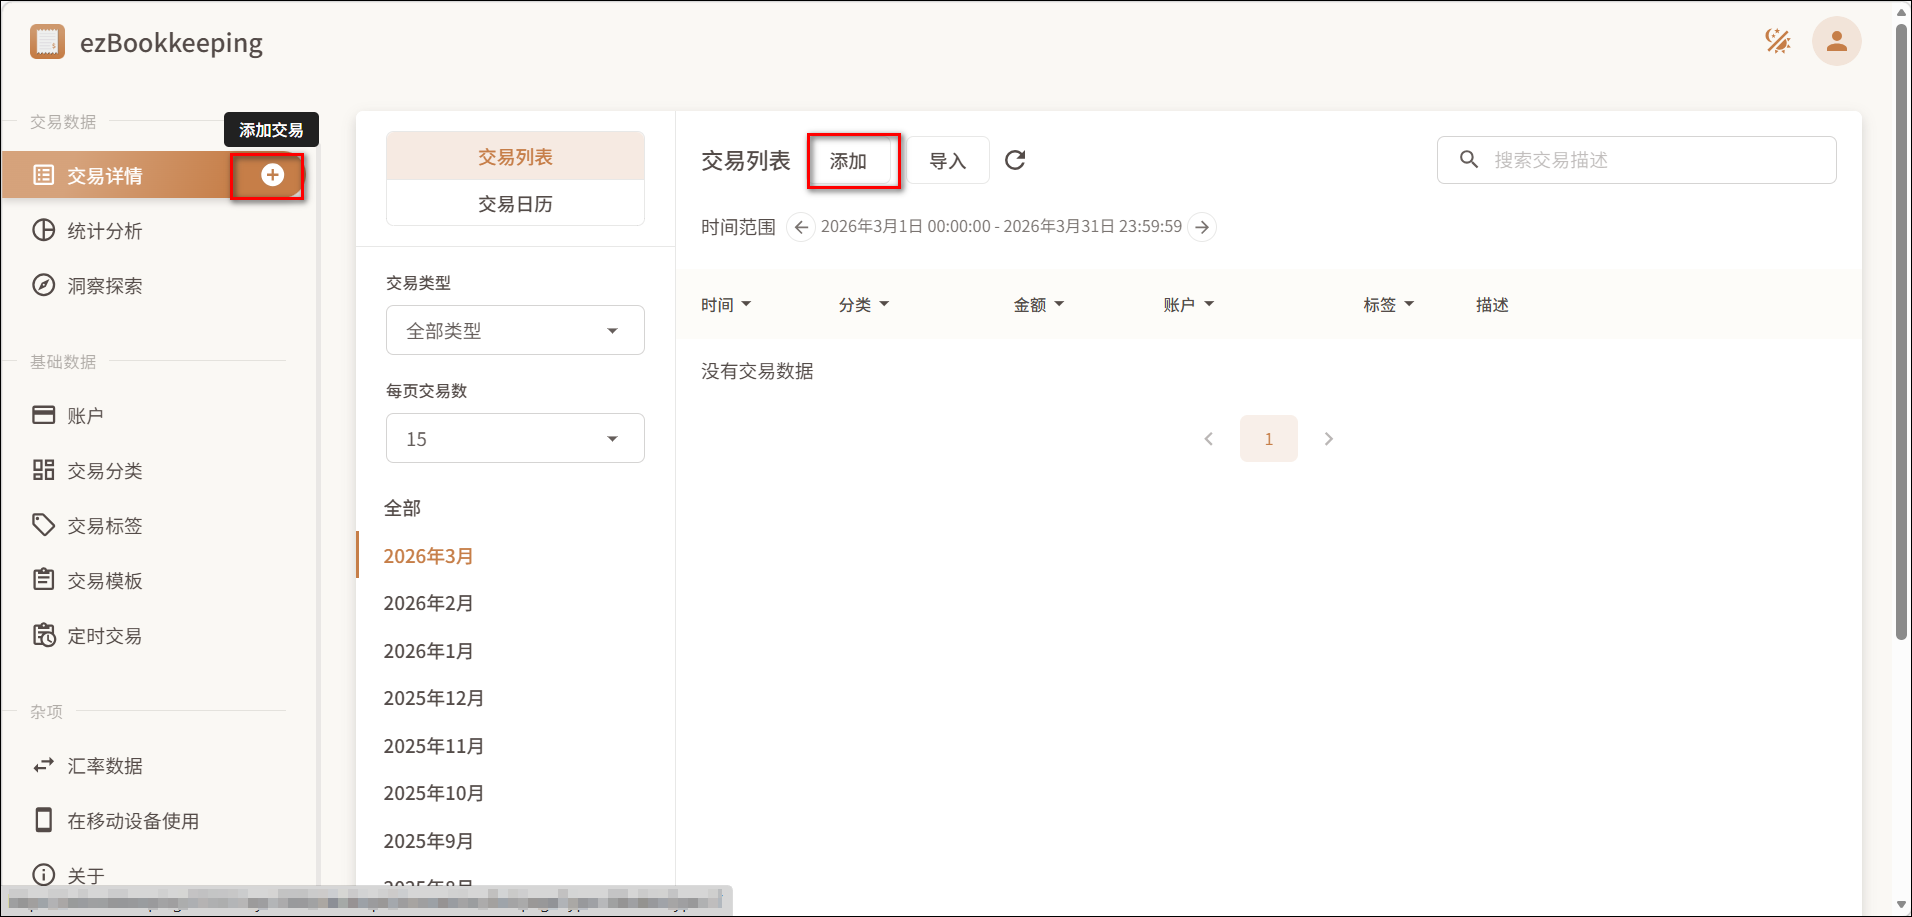
Task: Open the user avatar menu
Action: [x=1836, y=42]
